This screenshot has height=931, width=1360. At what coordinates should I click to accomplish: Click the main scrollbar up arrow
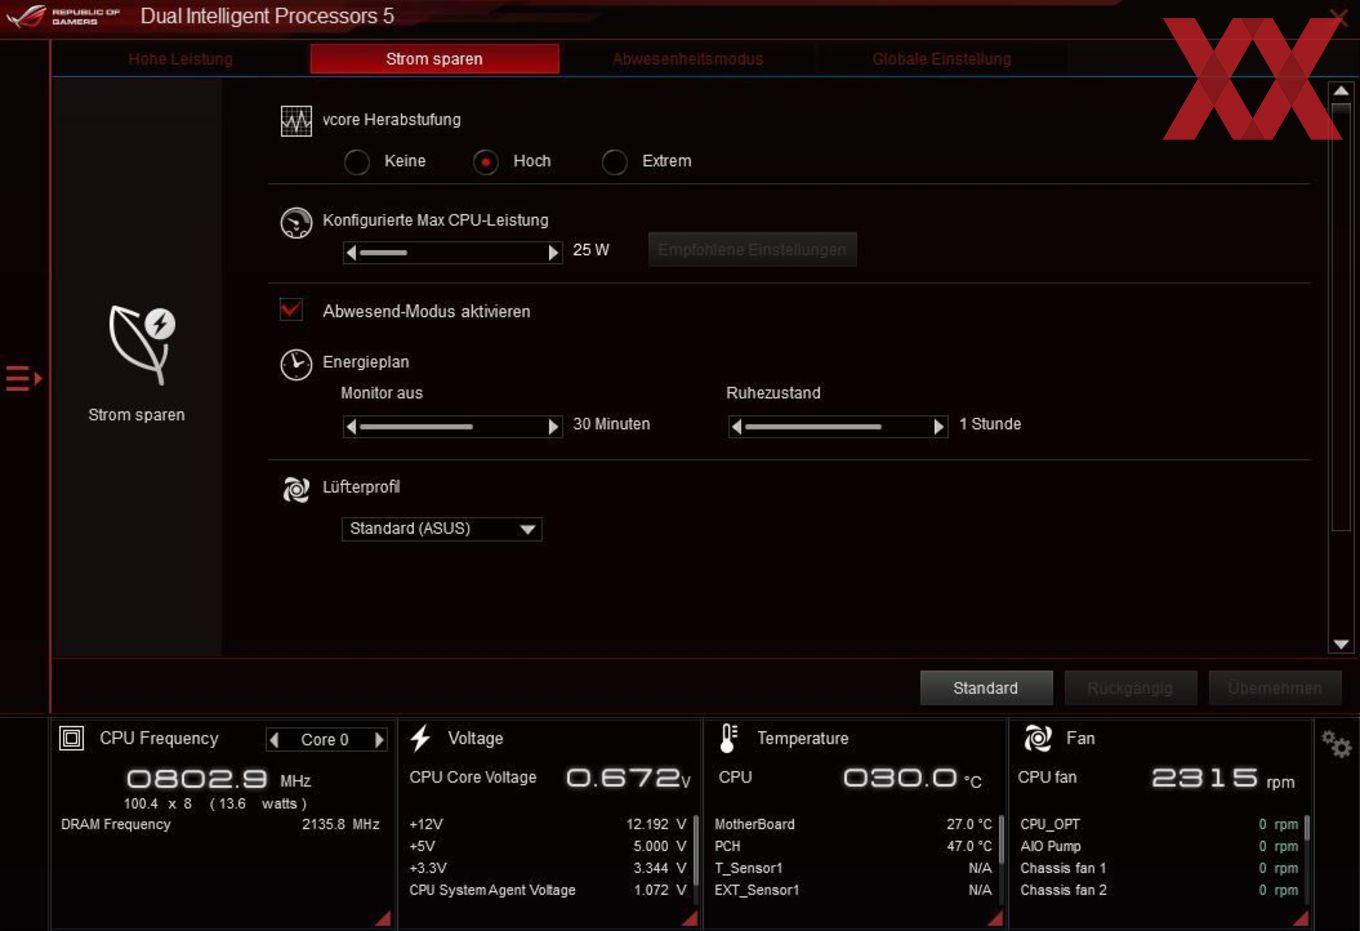click(x=1341, y=91)
